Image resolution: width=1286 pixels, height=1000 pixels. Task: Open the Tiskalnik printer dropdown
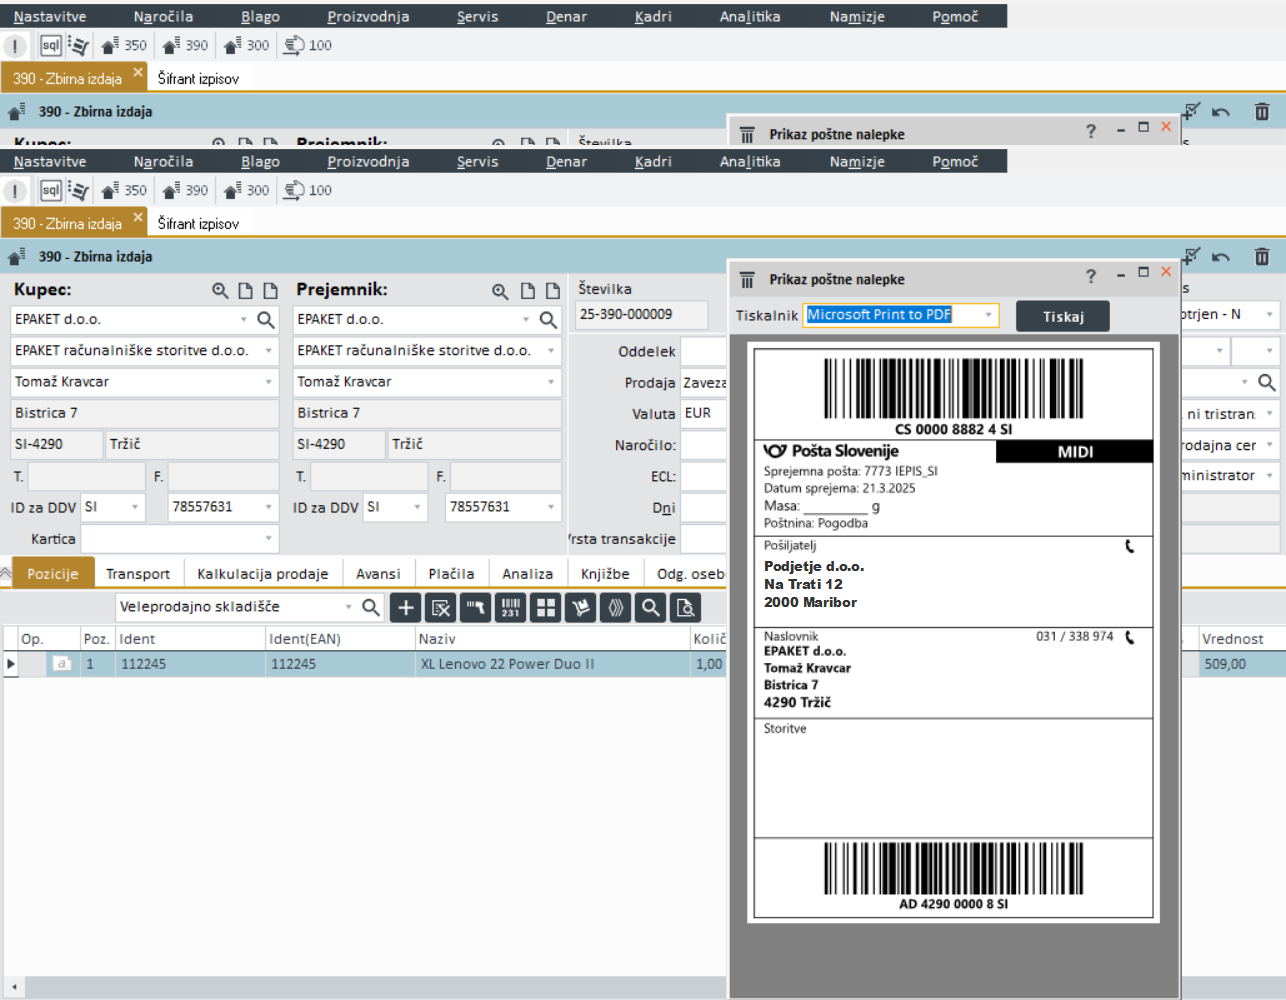pos(988,315)
